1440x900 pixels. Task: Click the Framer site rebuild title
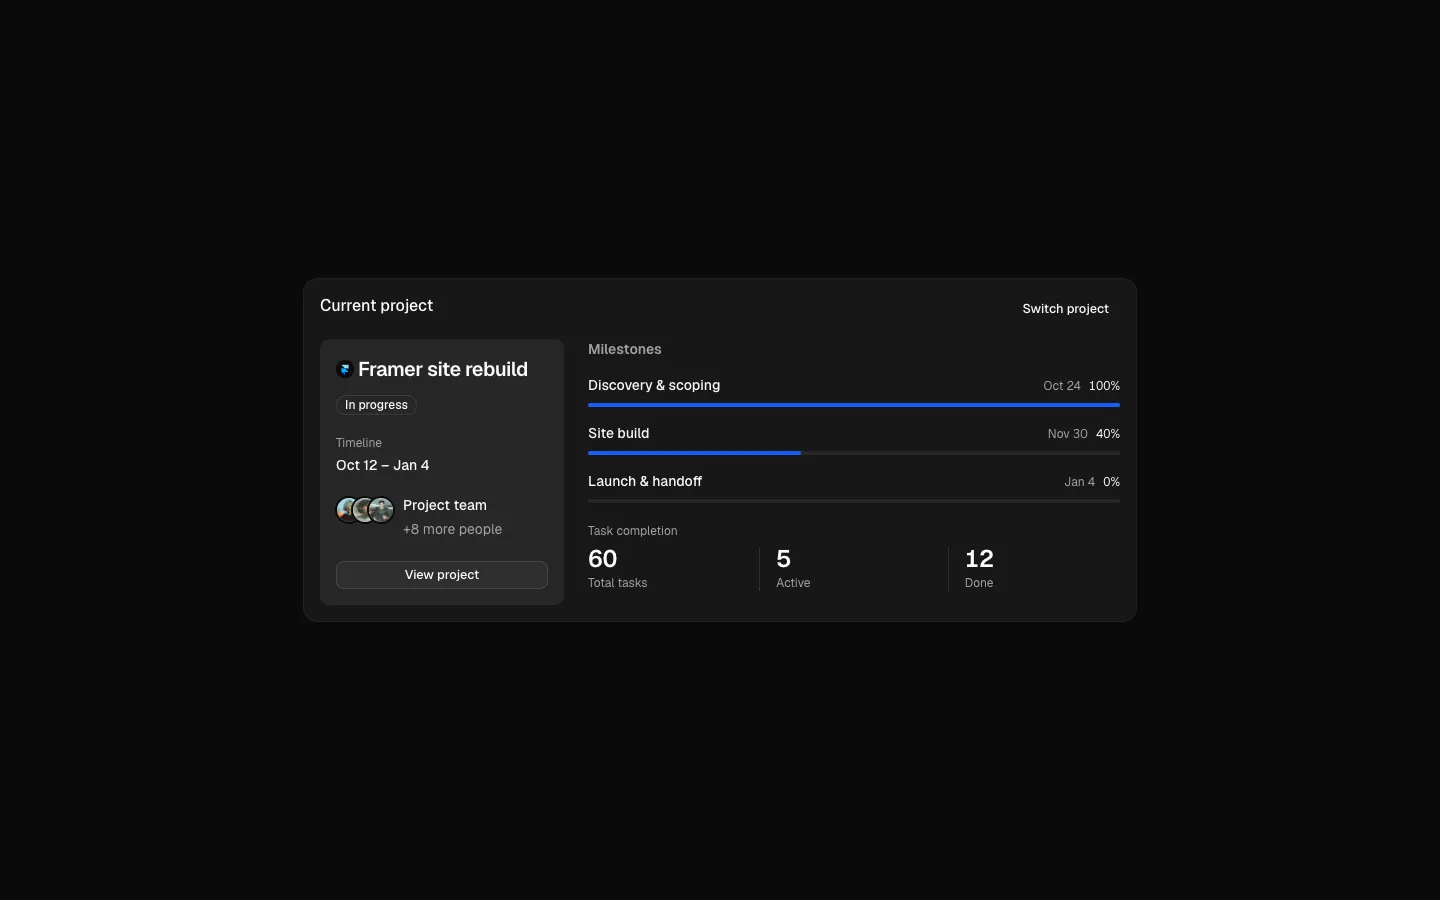(443, 369)
